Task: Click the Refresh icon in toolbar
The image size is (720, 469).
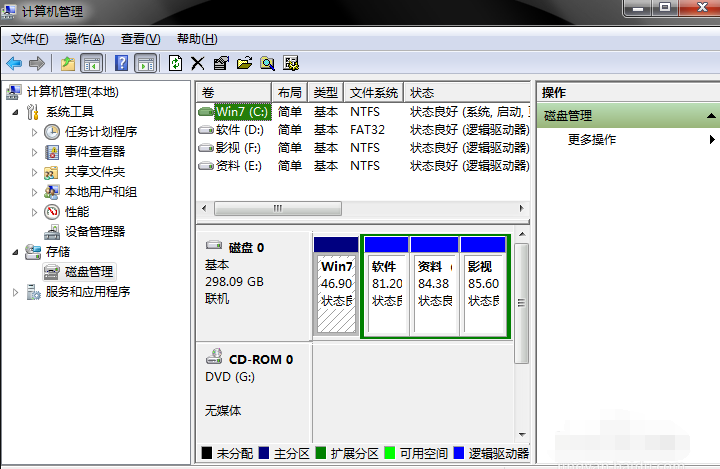Action: pos(175,63)
